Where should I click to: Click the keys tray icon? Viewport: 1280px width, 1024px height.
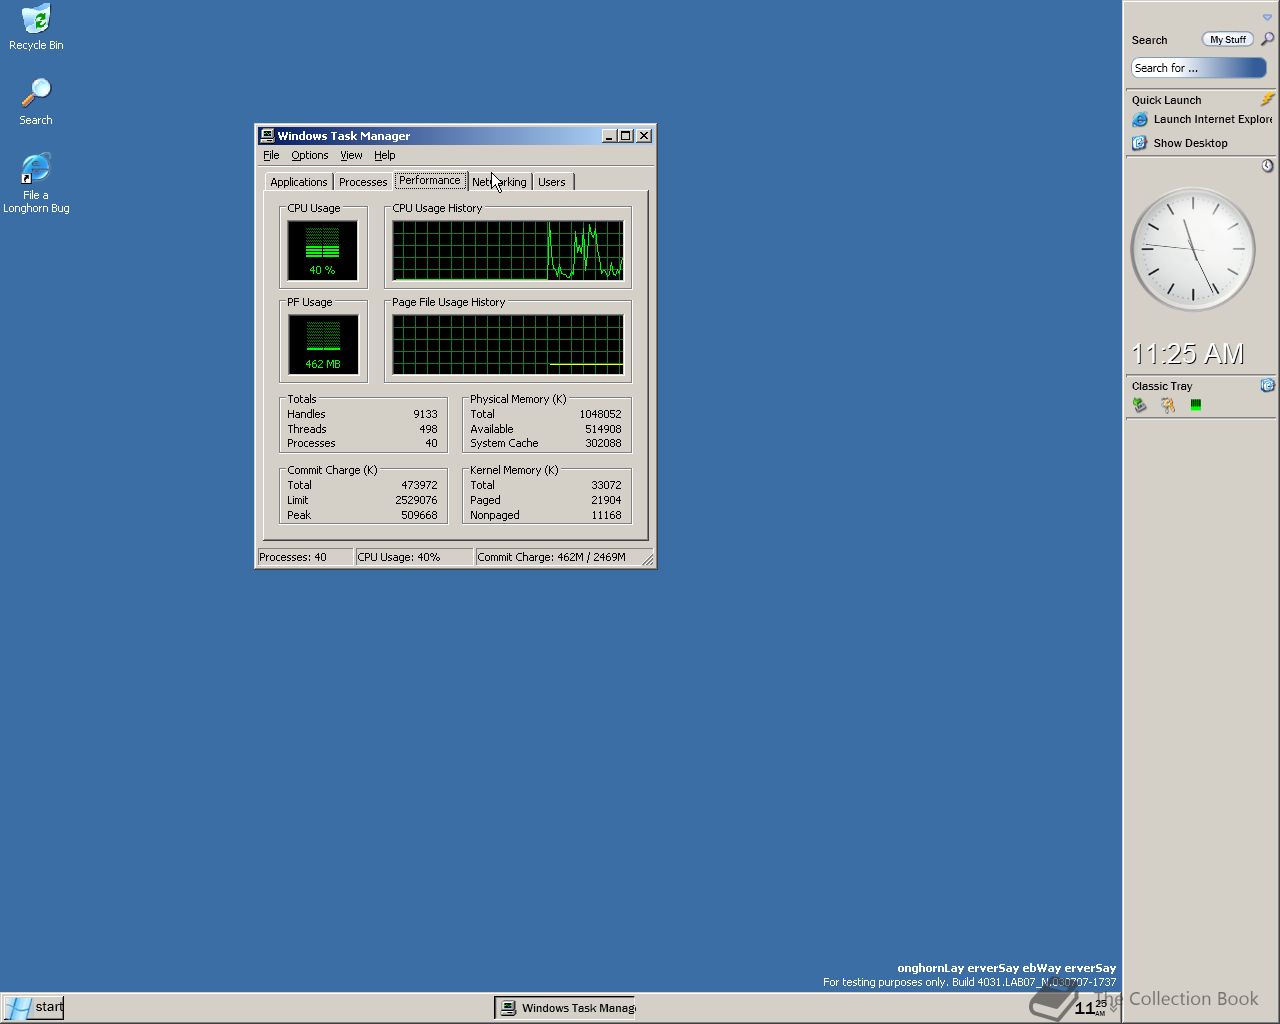pyautogui.click(x=1167, y=405)
